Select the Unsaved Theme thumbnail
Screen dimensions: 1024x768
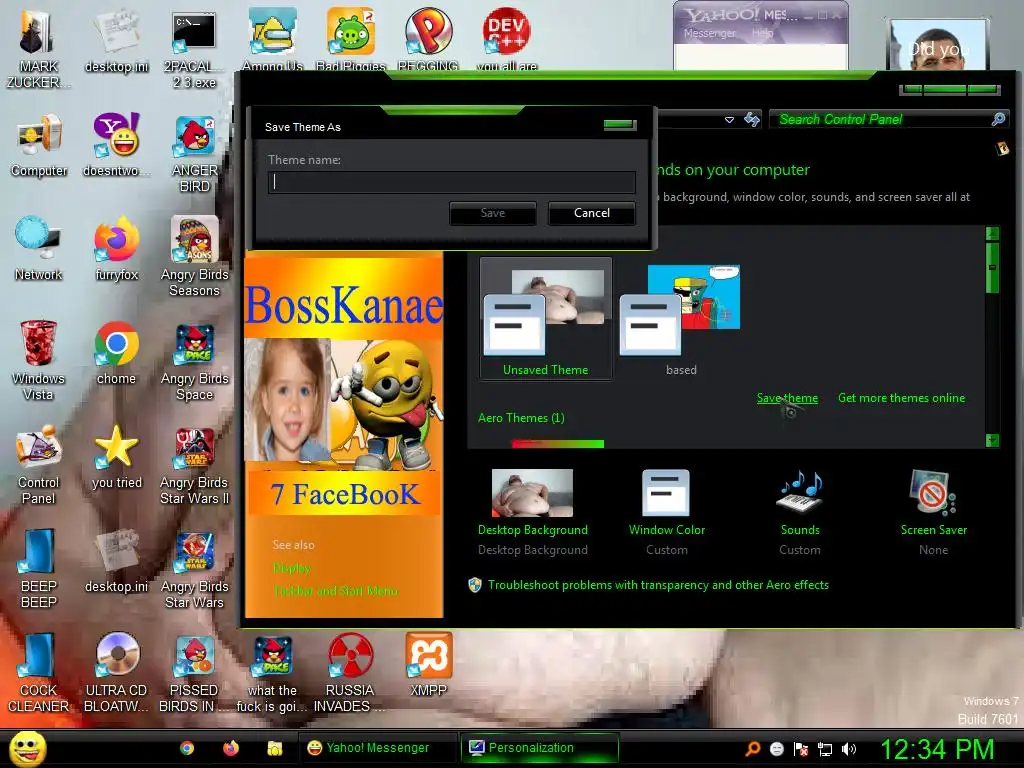pyautogui.click(x=545, y=318)
